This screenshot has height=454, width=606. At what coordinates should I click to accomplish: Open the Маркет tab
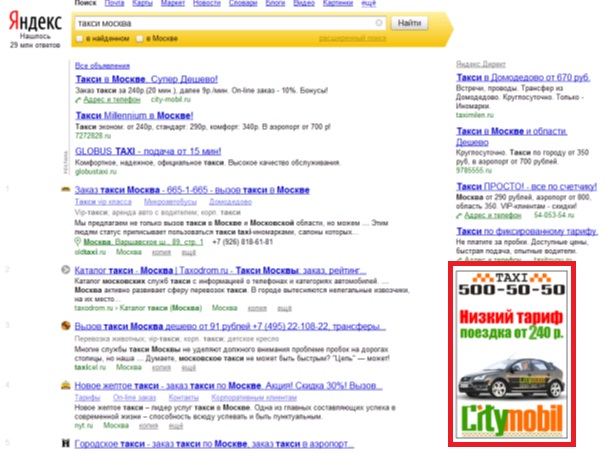pyautogui.click(x=173, y=3)
